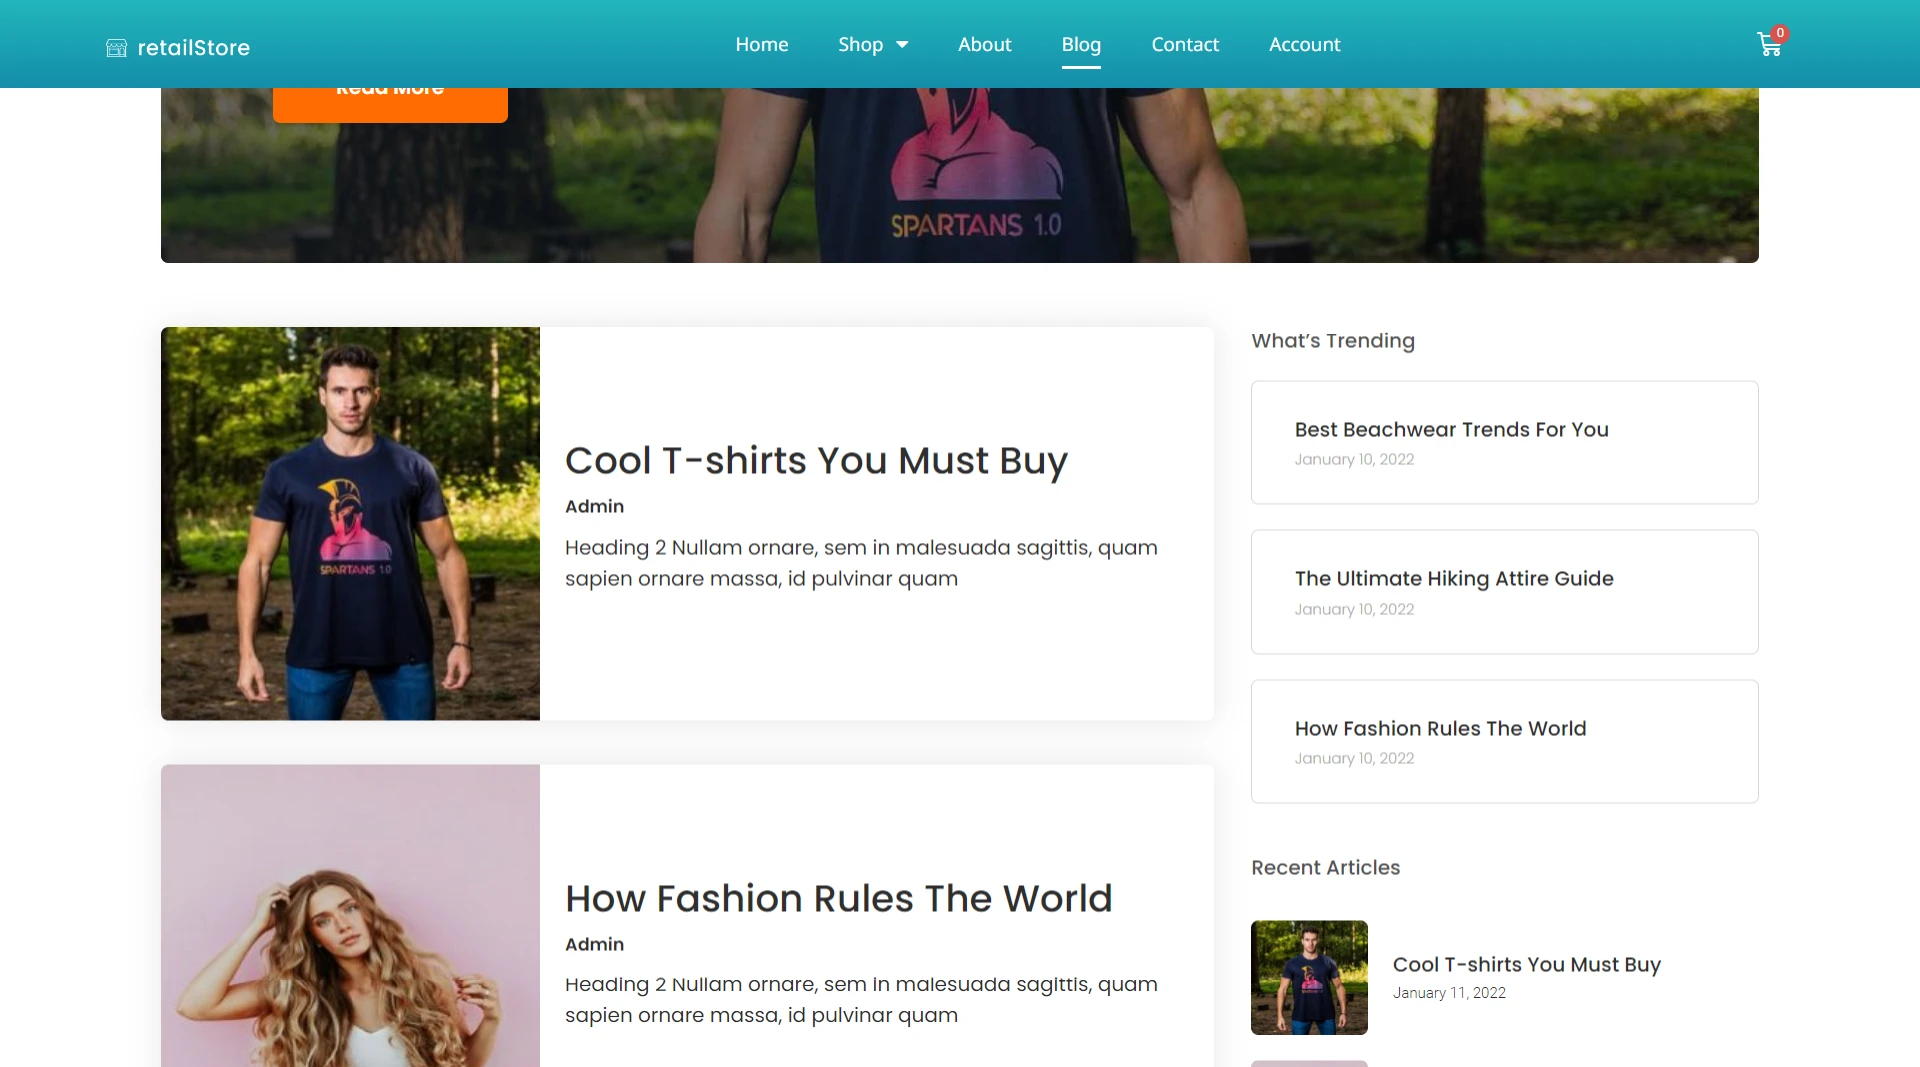Click the retailStore brand name

pos(193,48)
